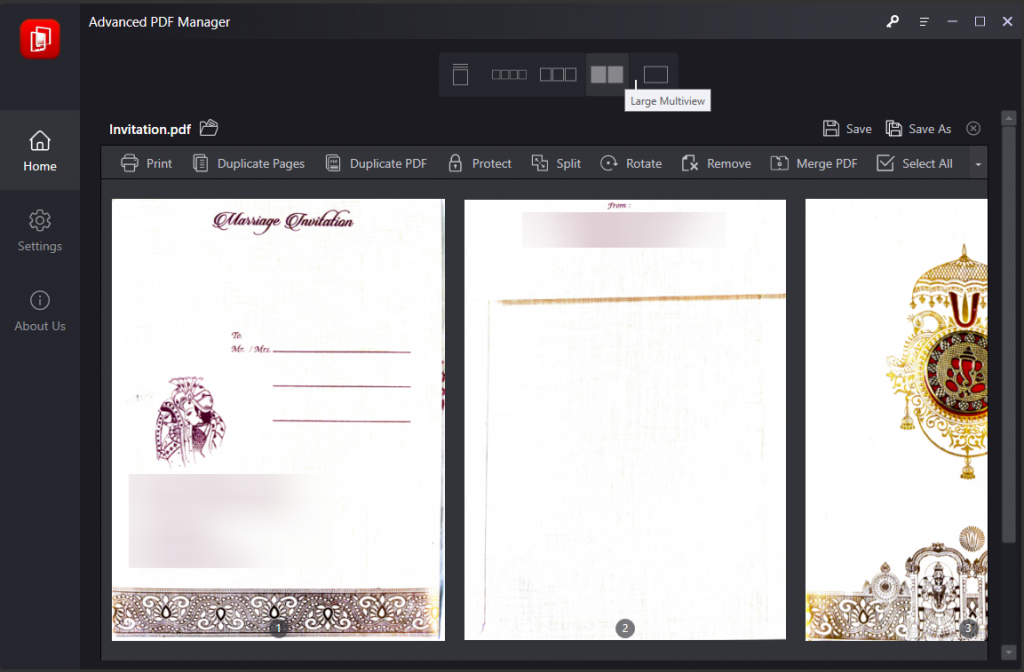Open the About Us sidebar item
The image size is (1024, 672).
(40, 311)
